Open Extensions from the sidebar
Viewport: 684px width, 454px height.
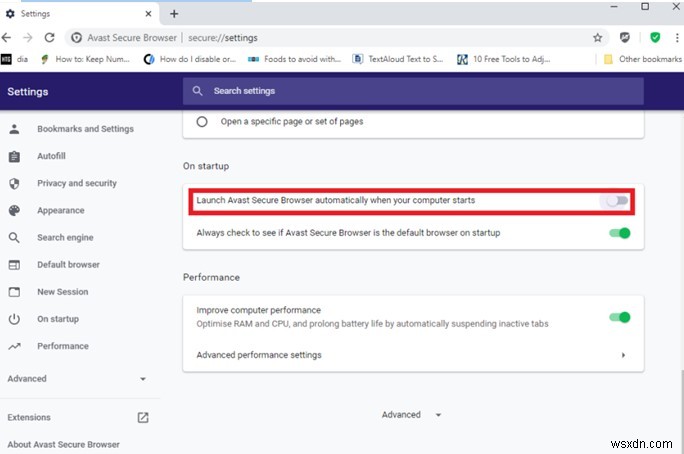coord(29,417)
